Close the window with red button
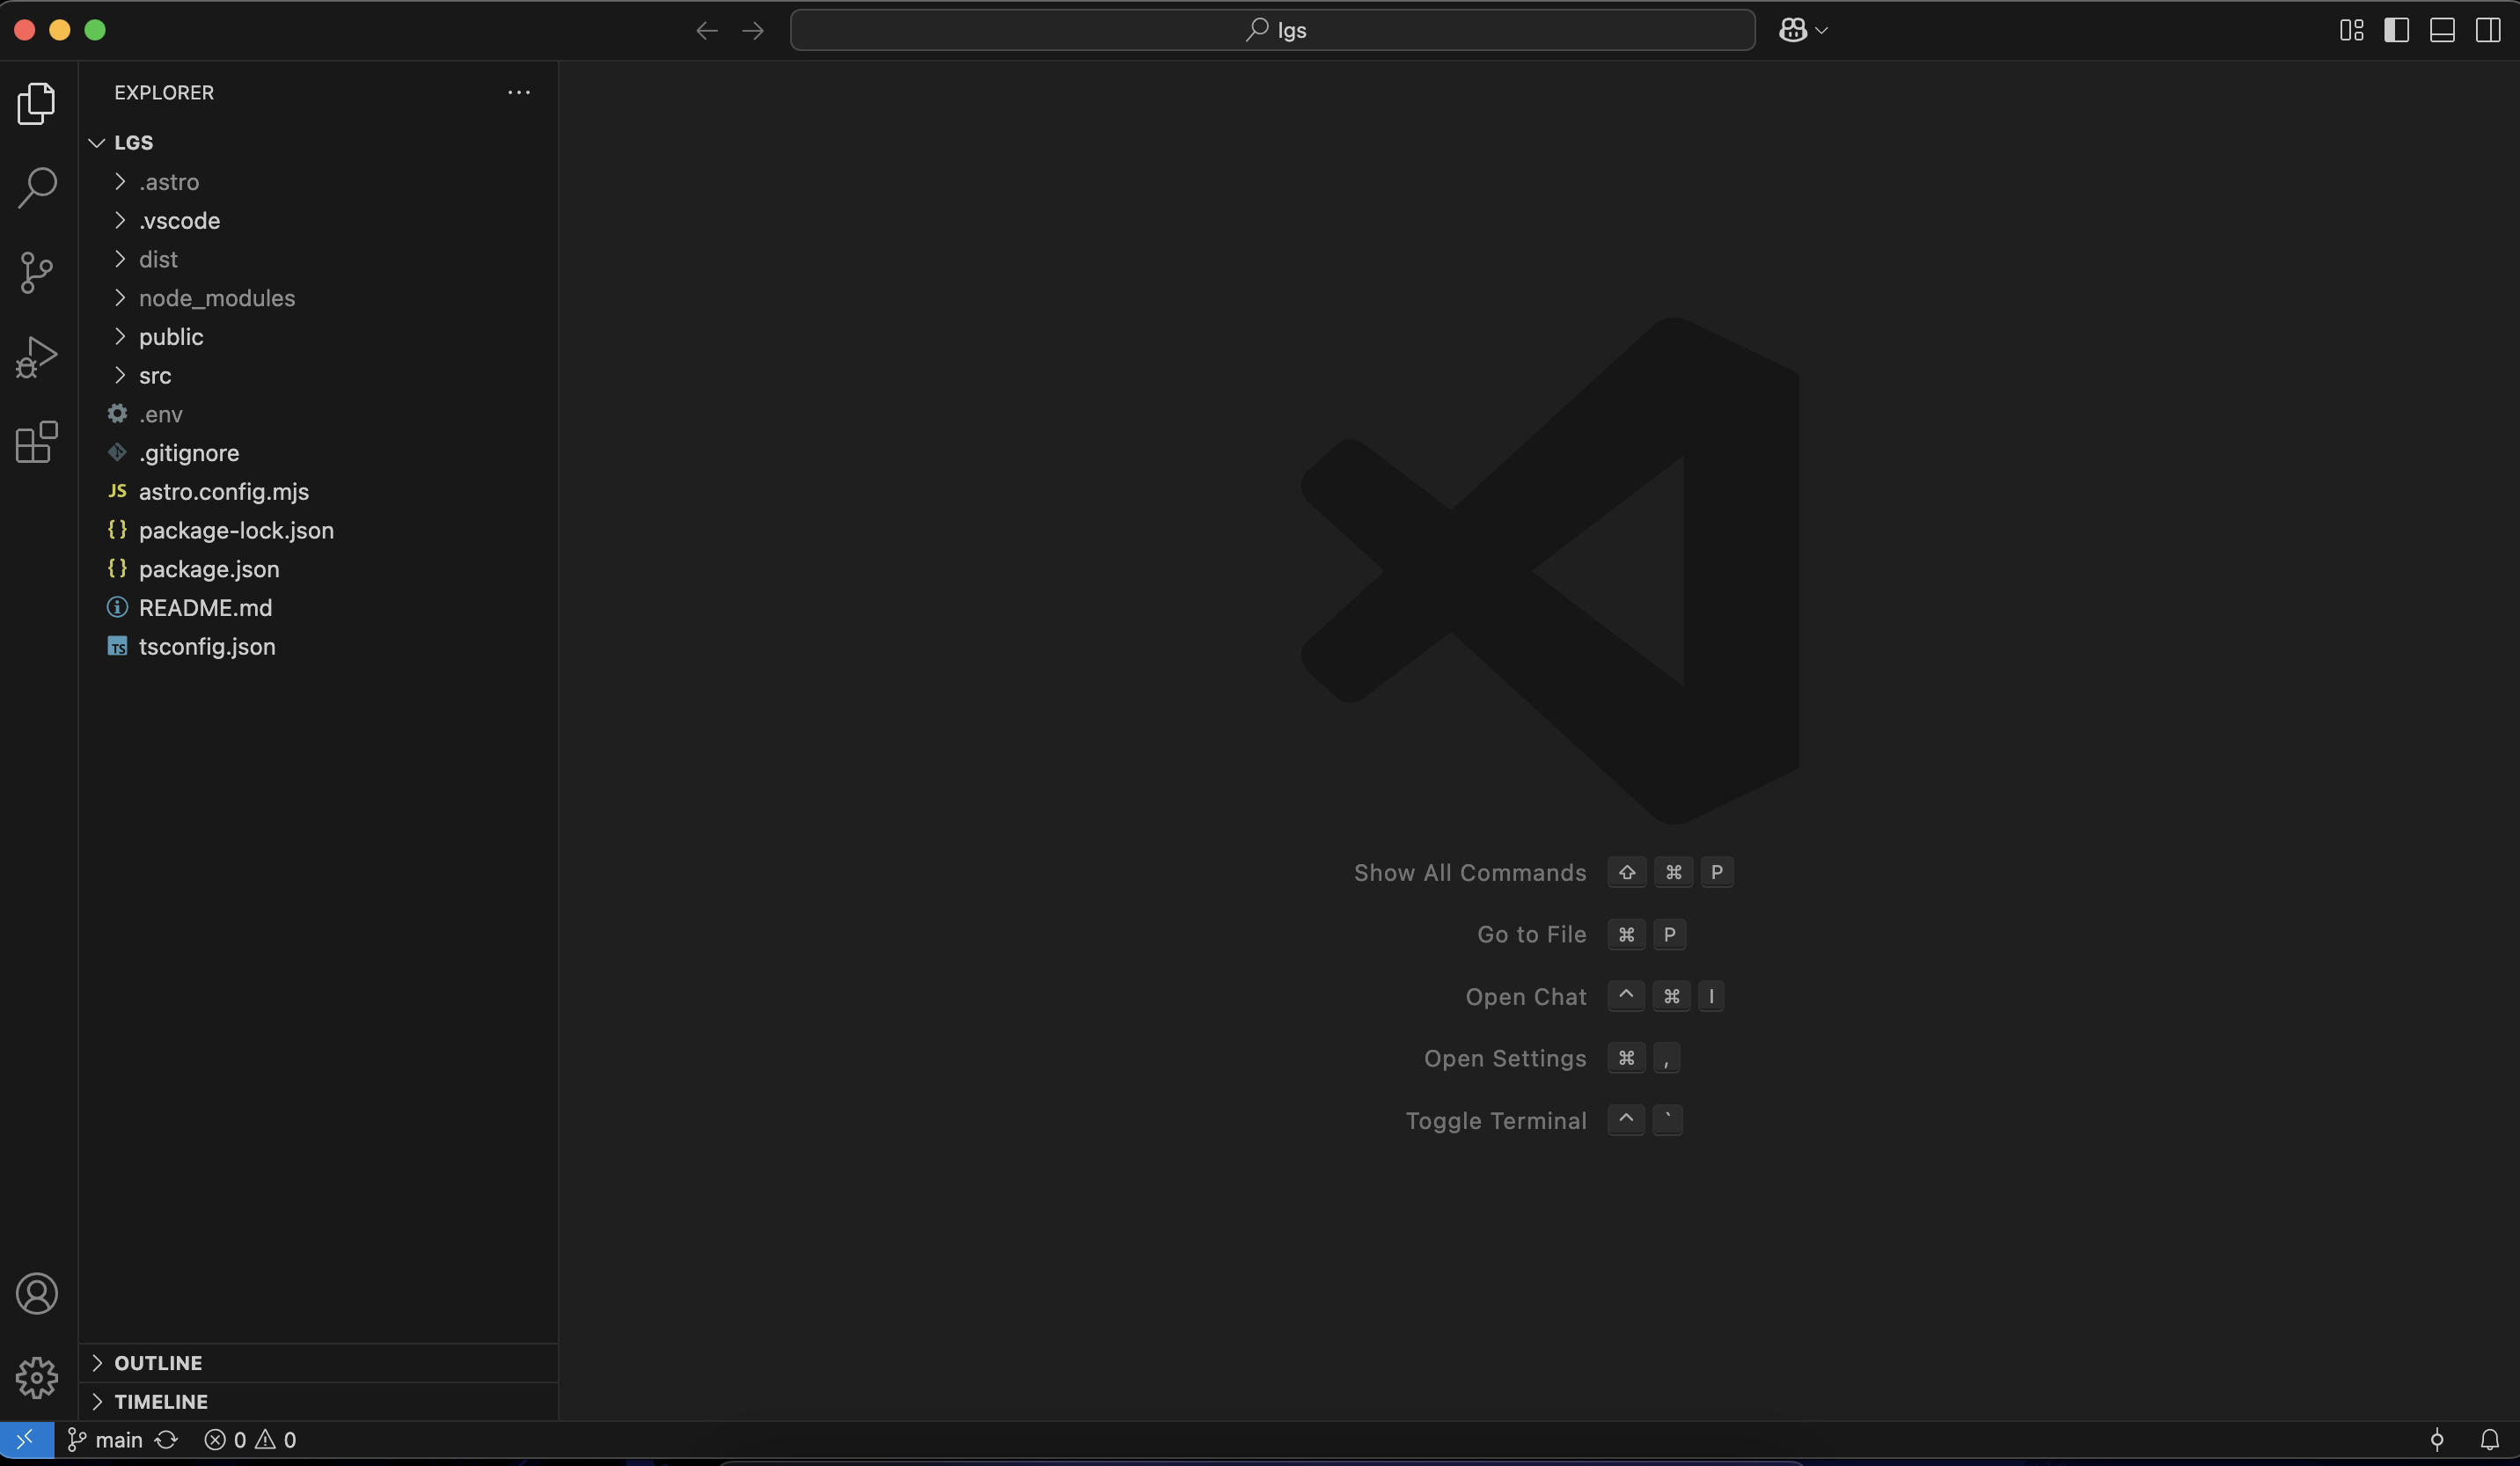 (25, 30)
